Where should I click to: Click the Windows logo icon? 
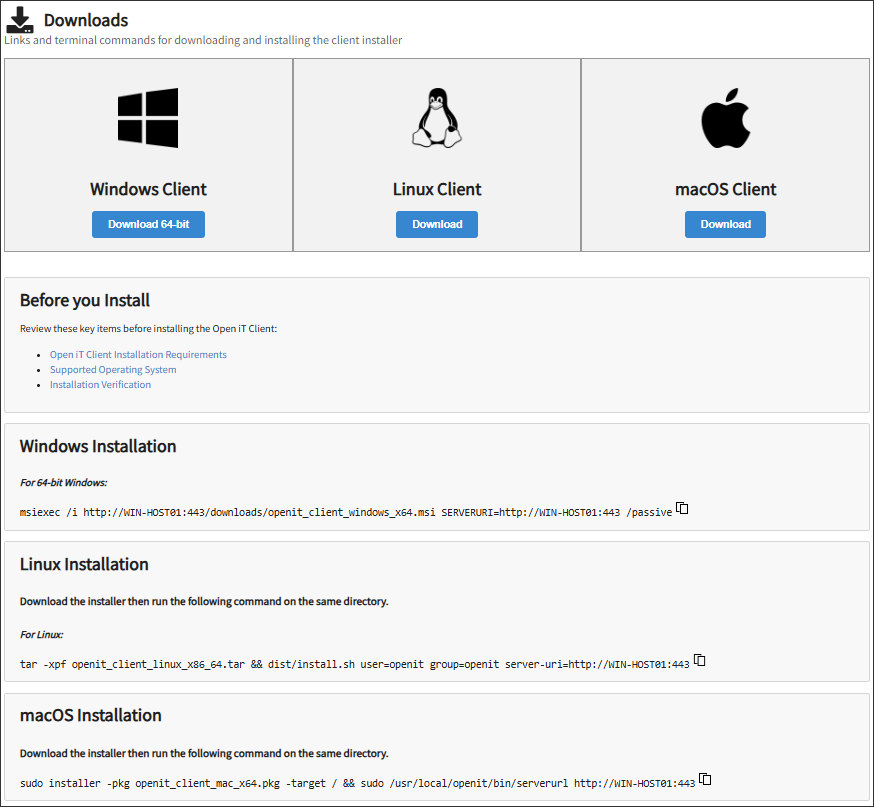148,117
